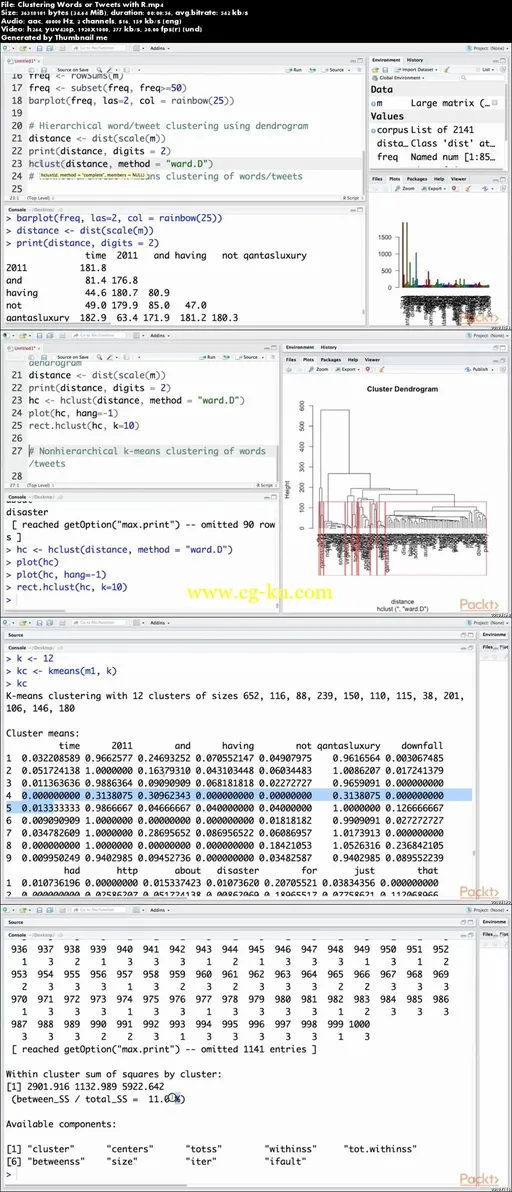Click Zoom above the barplot
This screenshot has width=512, height=1192.
coord(406,188)
